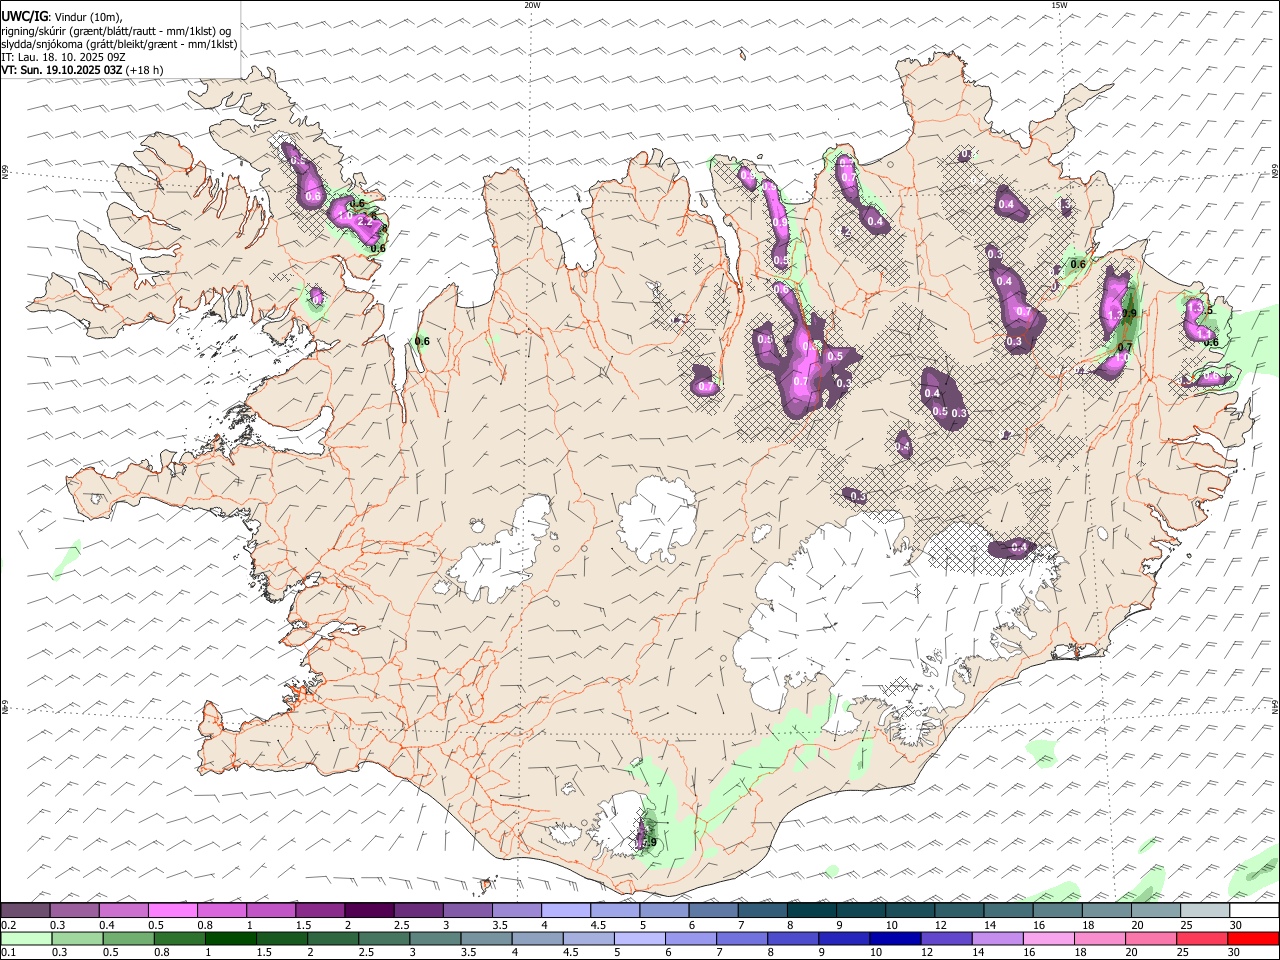Click the 'IT: Lau. 18. 10. 2025 09Z' line

(65, 57)
